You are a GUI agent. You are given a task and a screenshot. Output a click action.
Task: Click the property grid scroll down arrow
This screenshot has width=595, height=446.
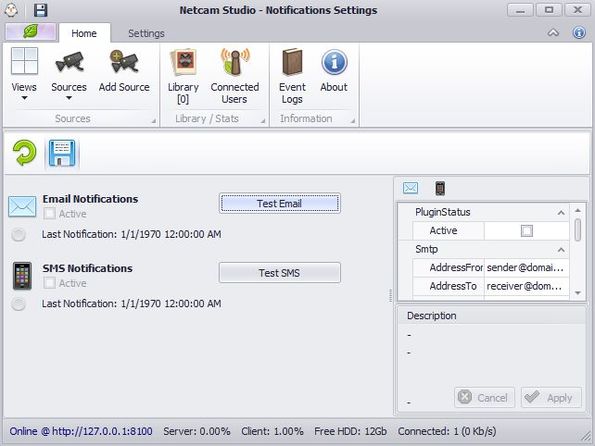click(x=578, y=293)
